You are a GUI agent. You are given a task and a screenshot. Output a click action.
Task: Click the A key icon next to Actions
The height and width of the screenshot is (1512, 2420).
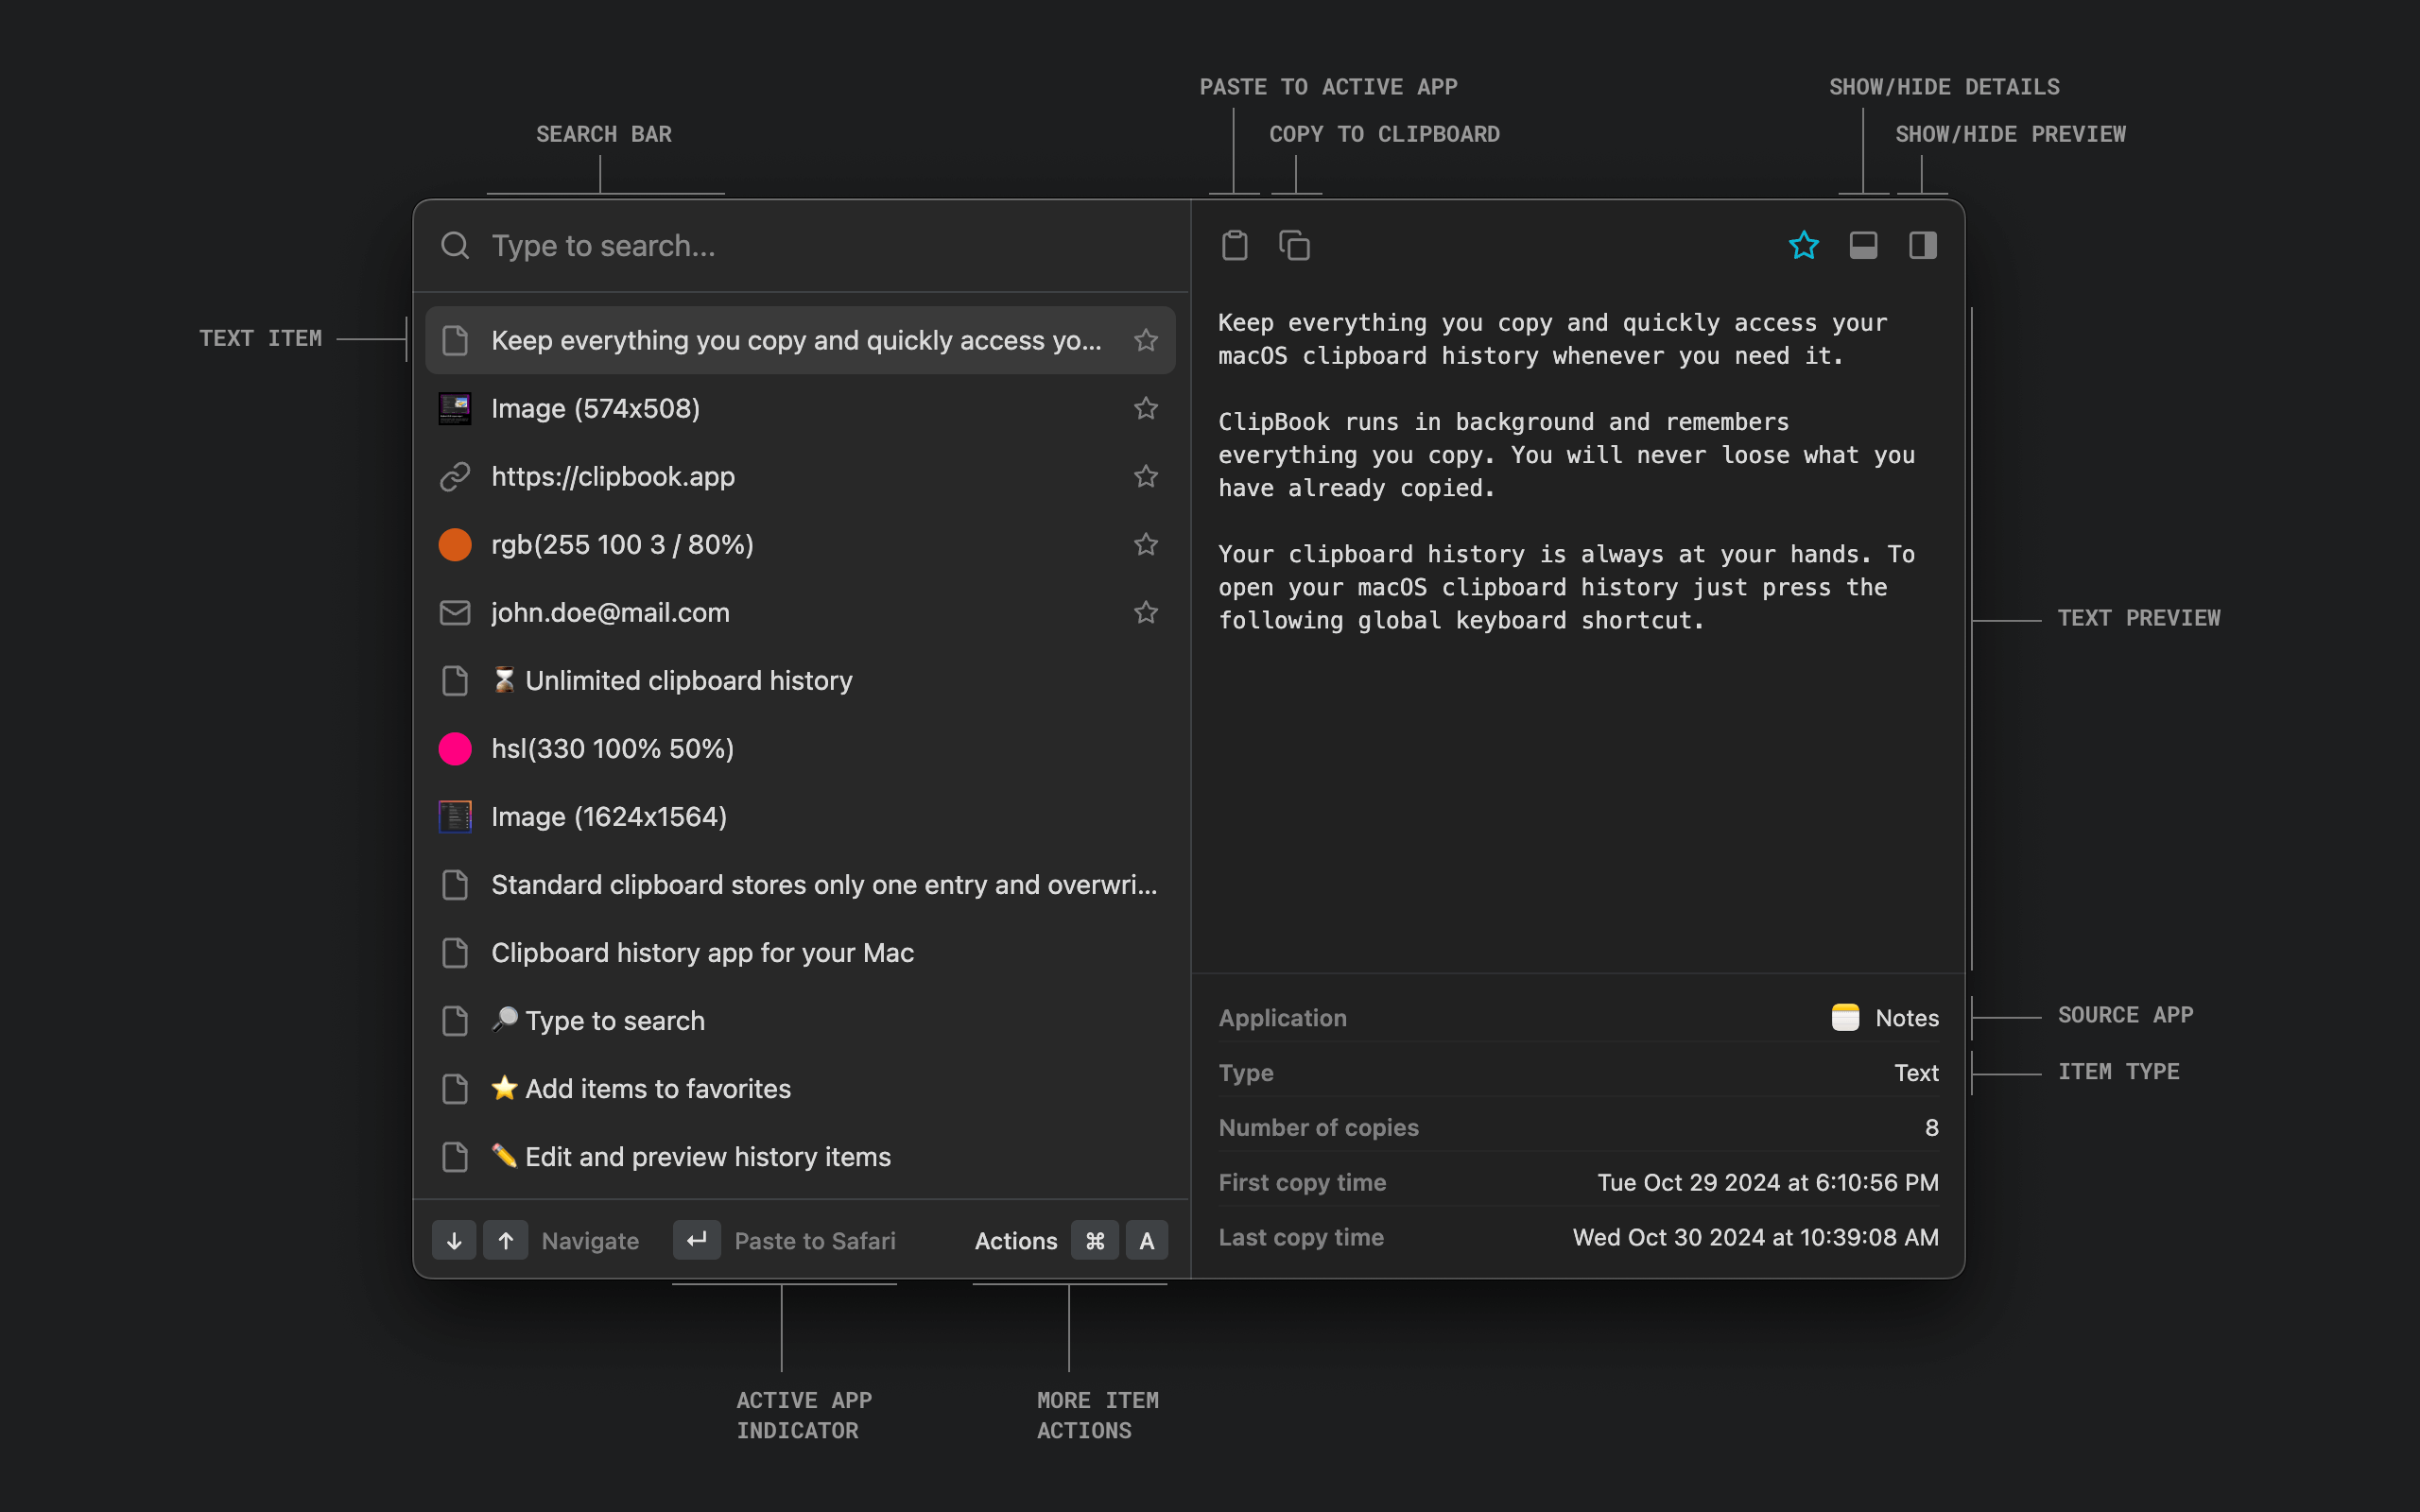coord(1147,1240)
